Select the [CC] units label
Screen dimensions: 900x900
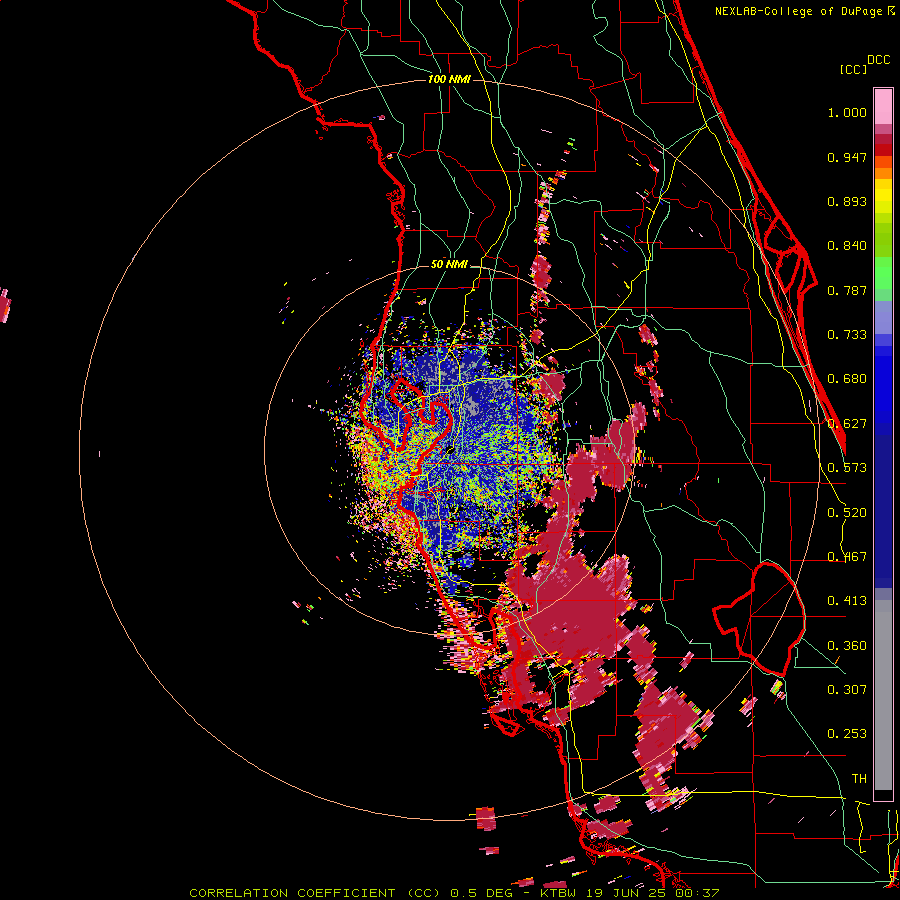(854, 69)
